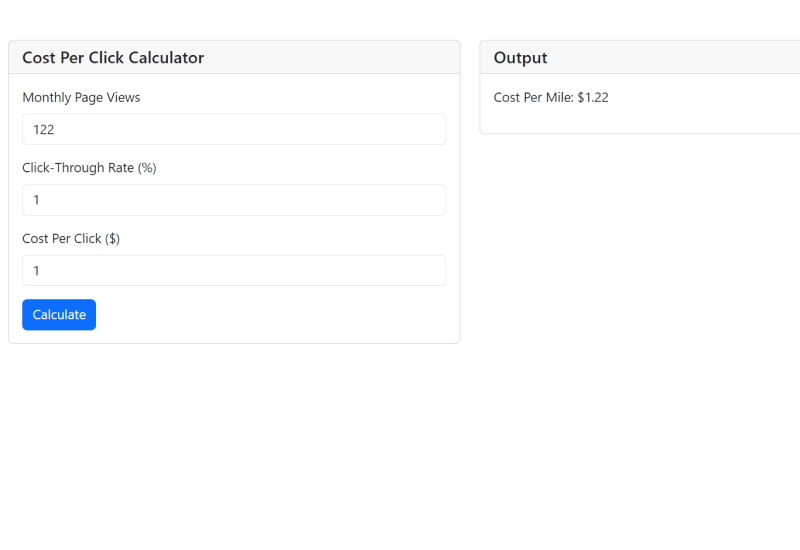The height and width of the screenshot is (550, 800).
Task: Click empty space right of Calculate button
Action: pos(270,315)
